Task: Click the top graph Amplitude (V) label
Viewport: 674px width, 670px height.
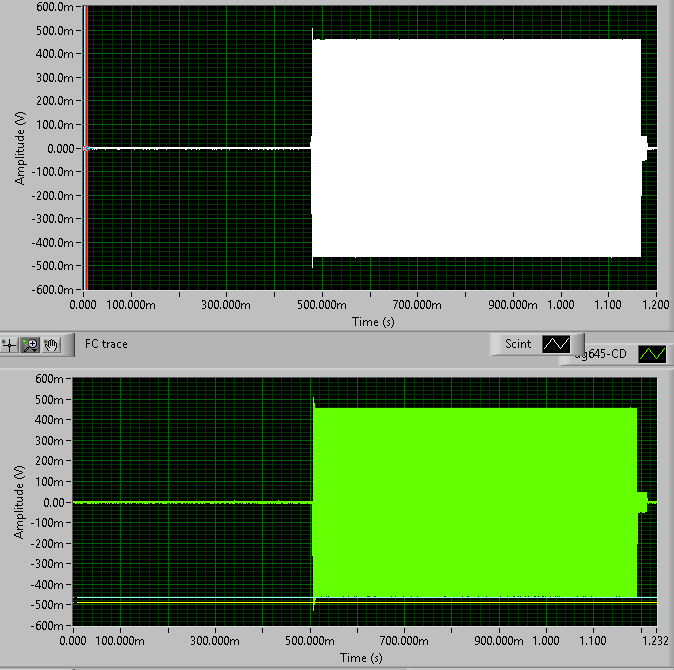Action: [x=20, y=148]
